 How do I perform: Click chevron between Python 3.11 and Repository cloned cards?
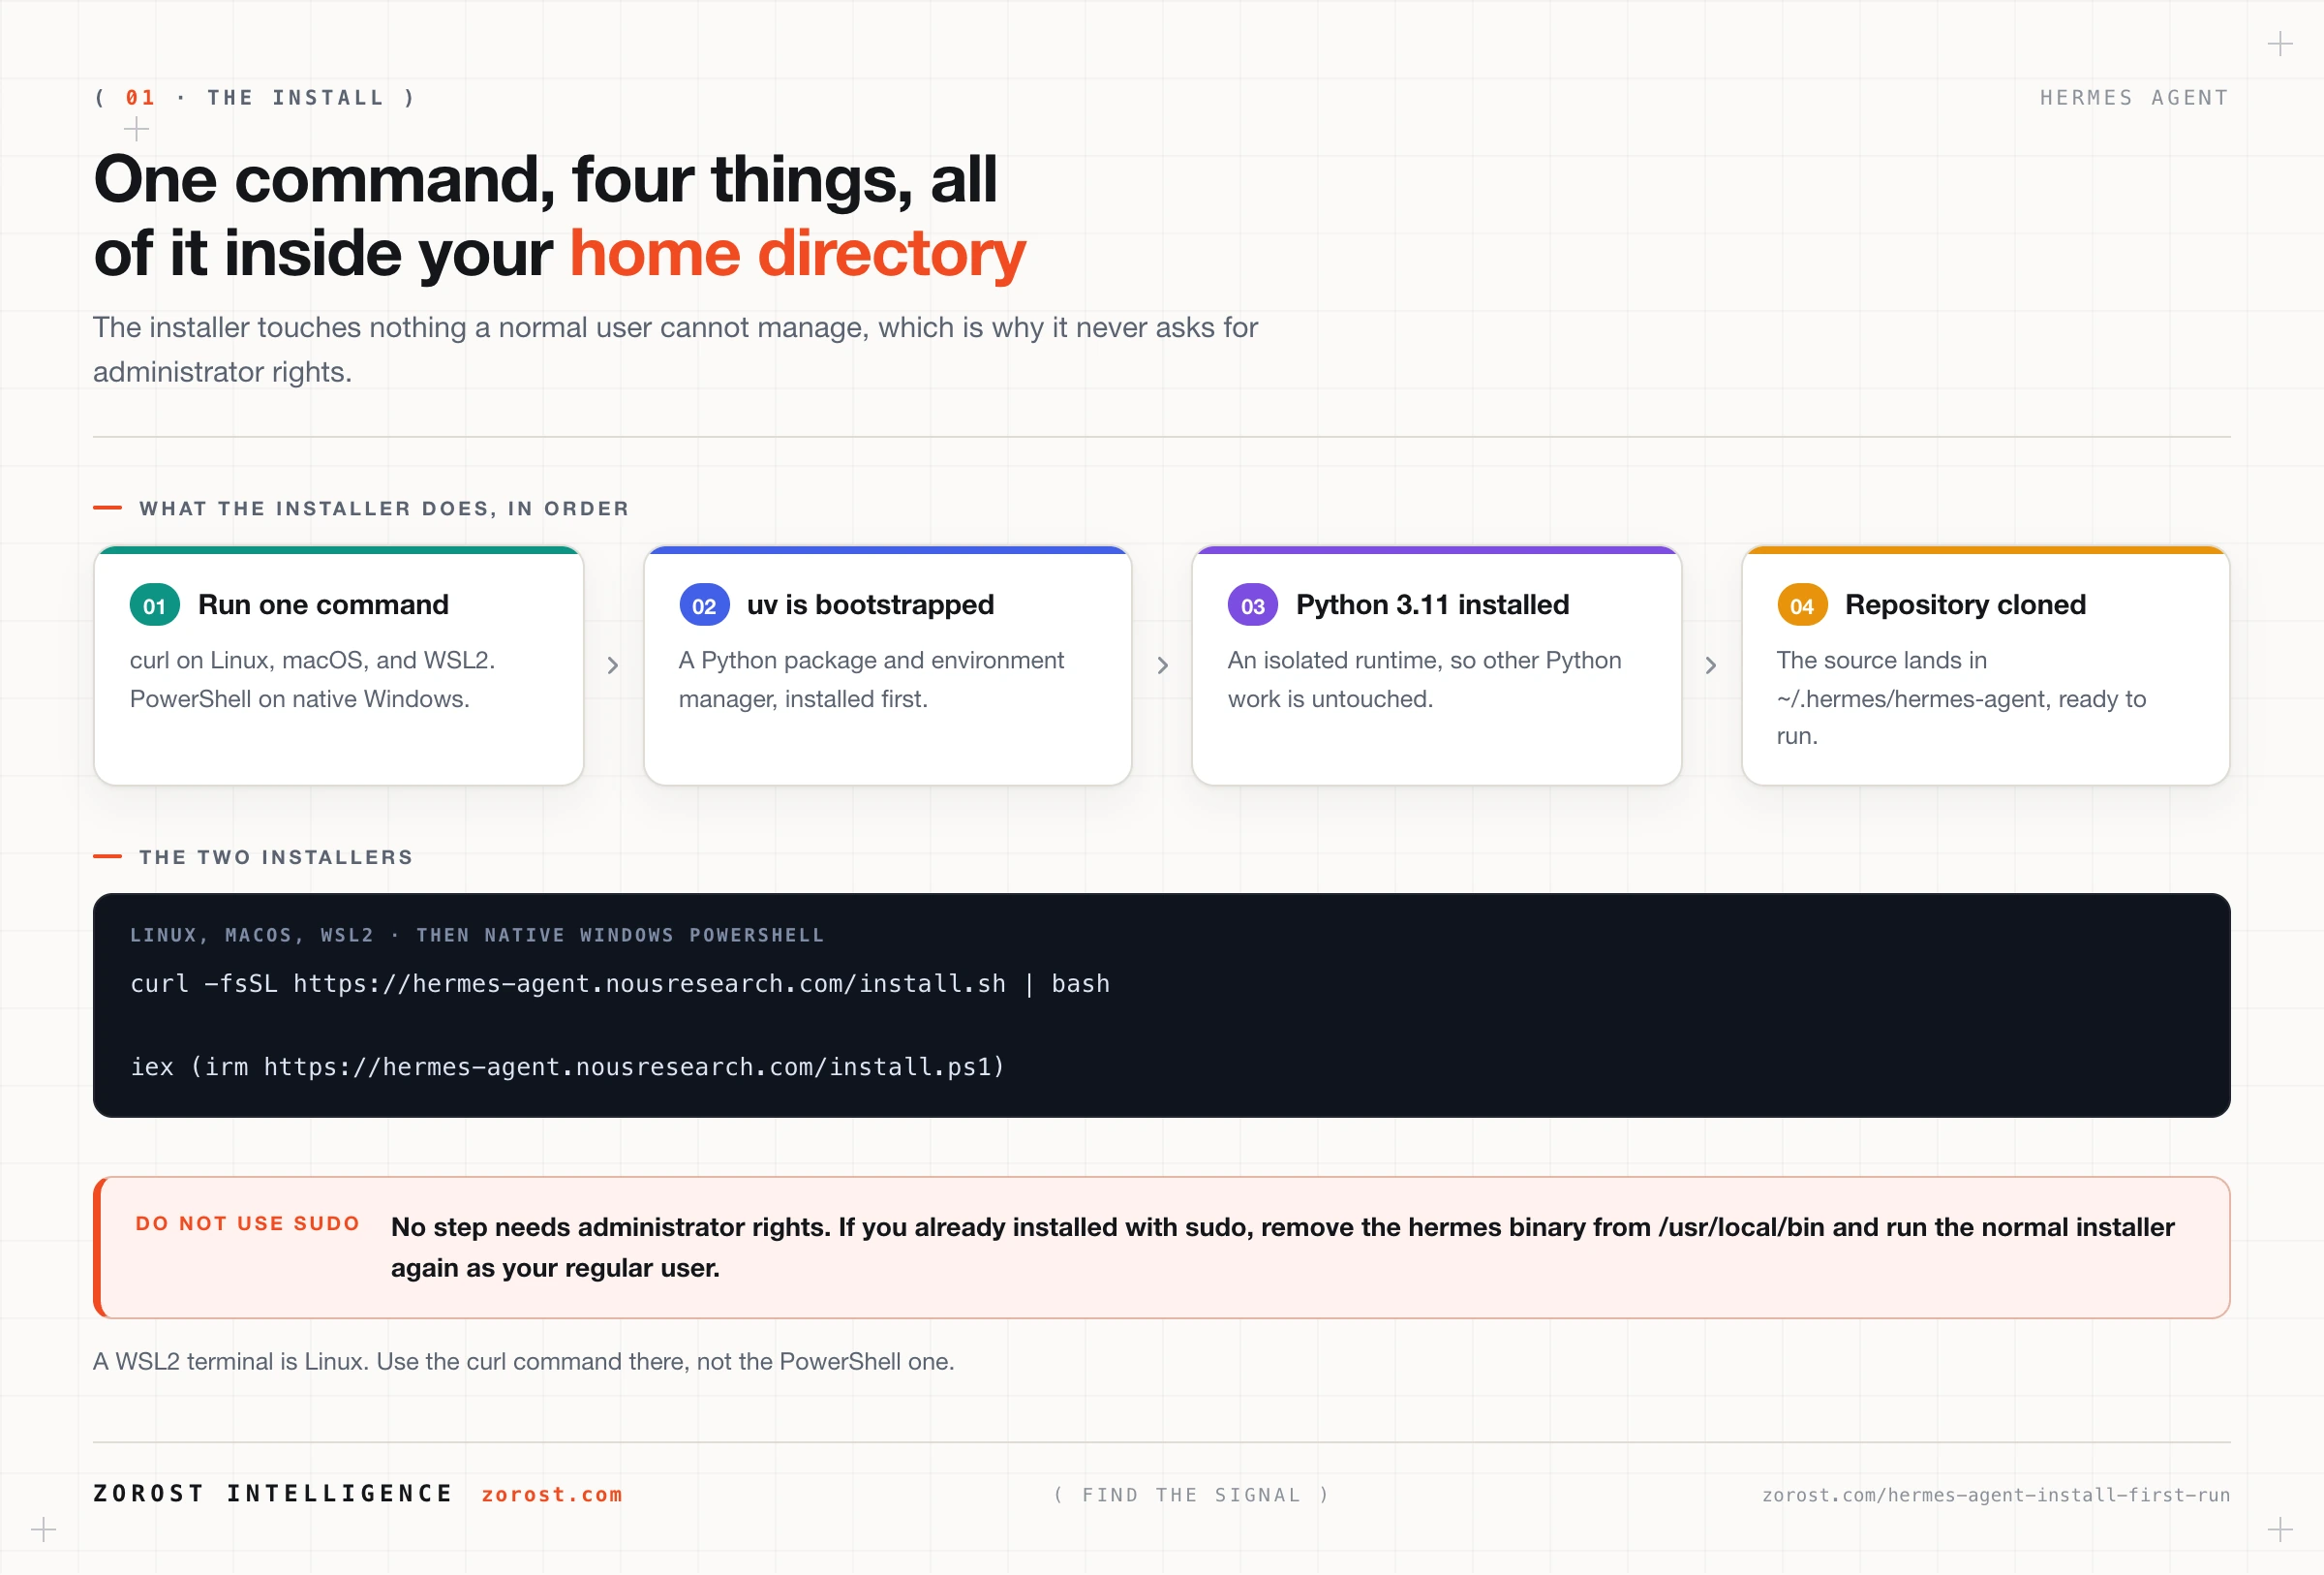pos(1710,665)
